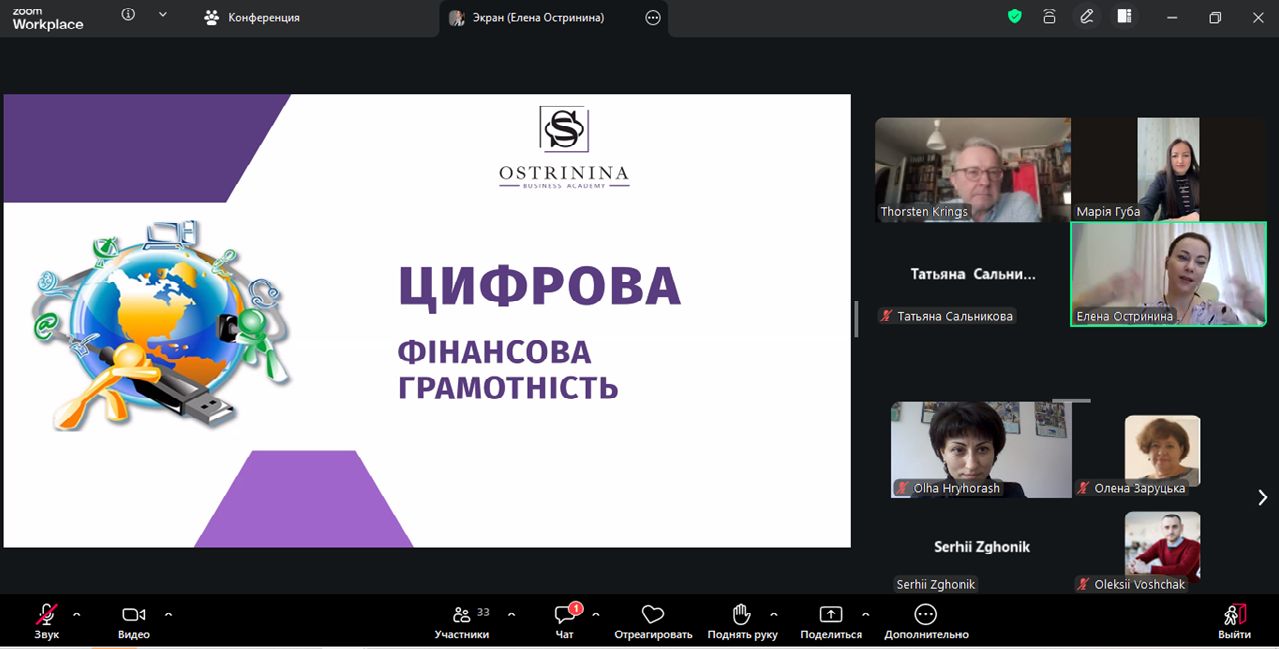
Task: Expand the arrow next to Участники
Action: [512, 614]
